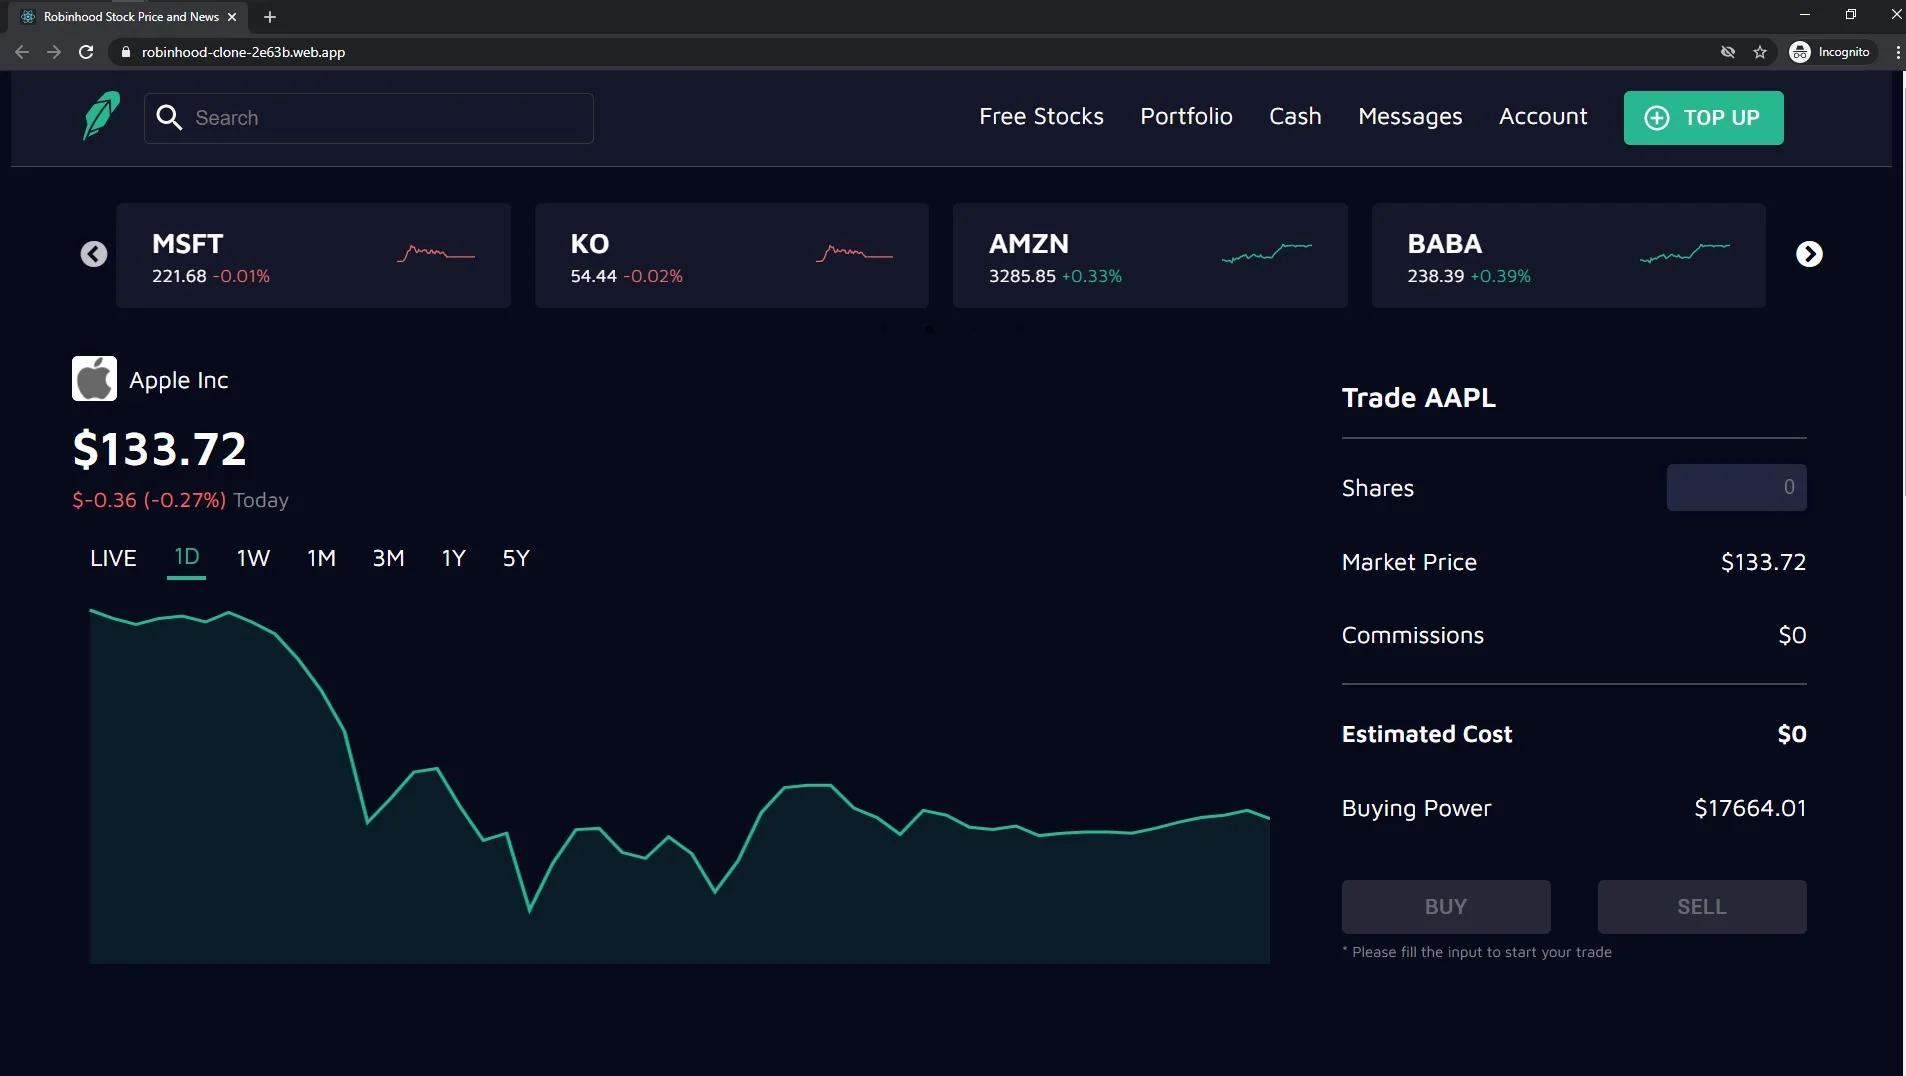Click the search magnifier icon
The width and height of the screenshot is (1906, 1076).
click(169, 118)
